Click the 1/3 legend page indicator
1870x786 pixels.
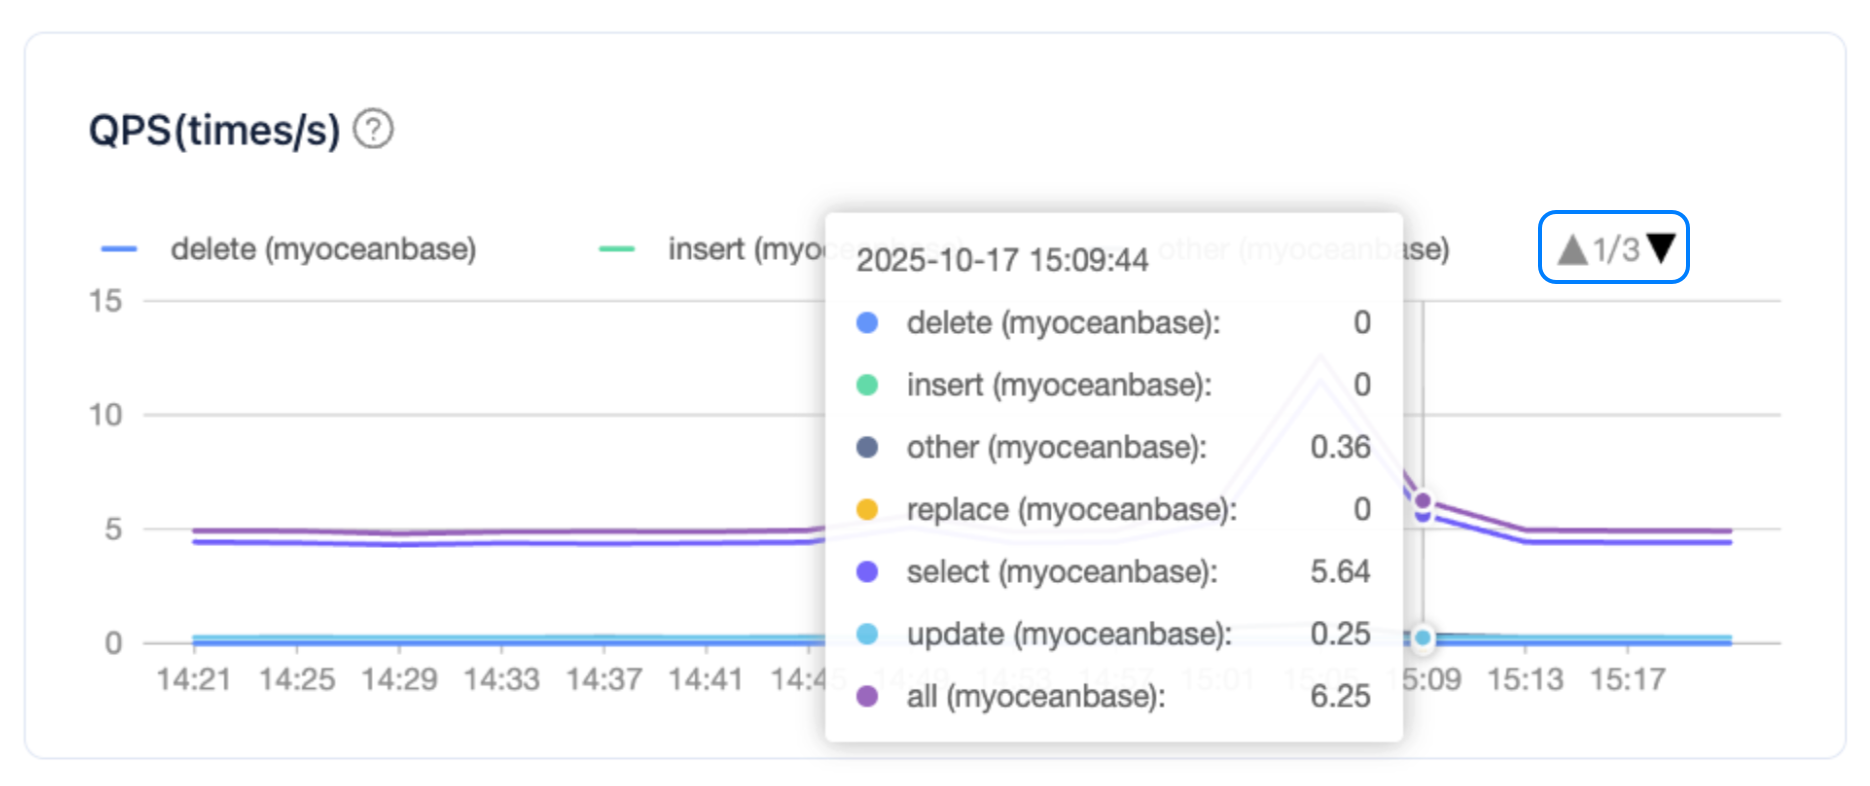[1616, 249]
